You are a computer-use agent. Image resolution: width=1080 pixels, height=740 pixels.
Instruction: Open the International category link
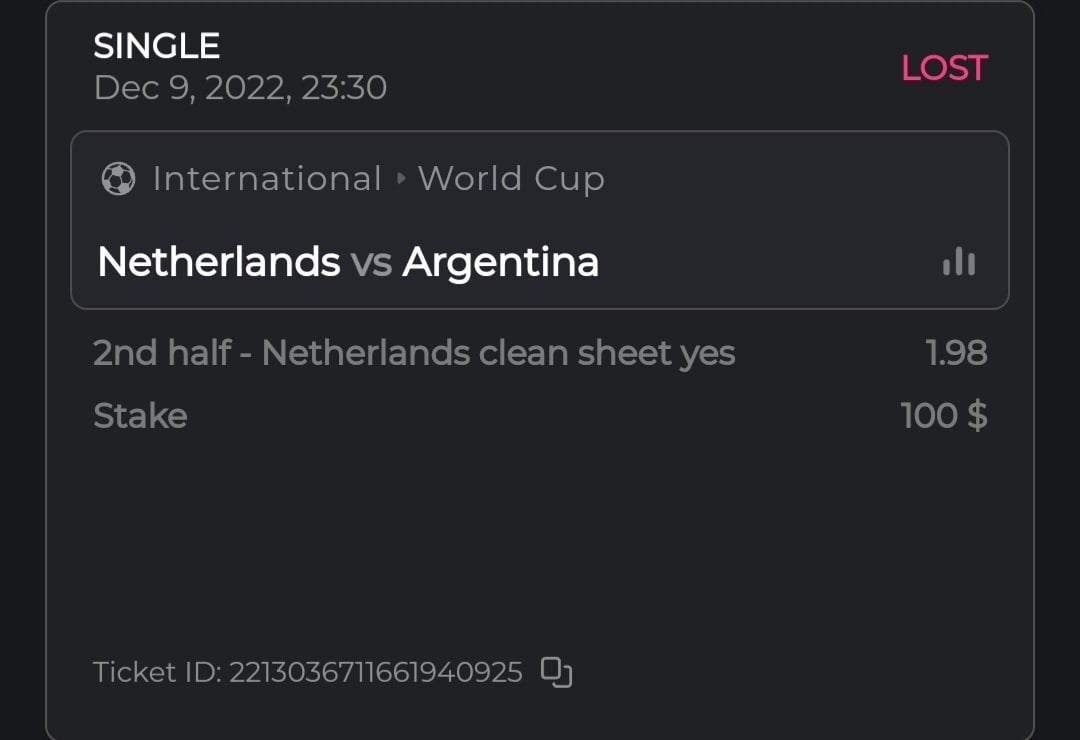click(267, 179)
